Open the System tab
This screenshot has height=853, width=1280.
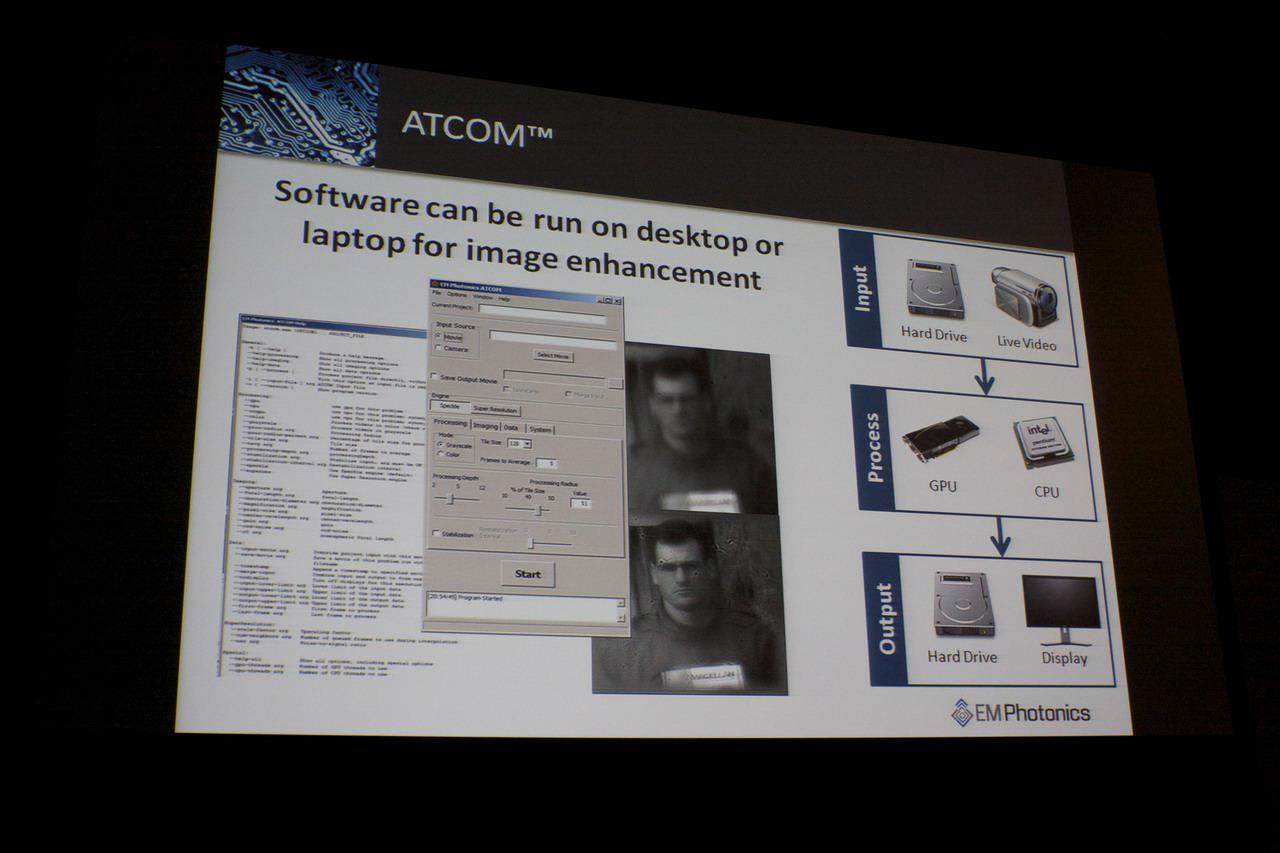(x=540, y=429)
